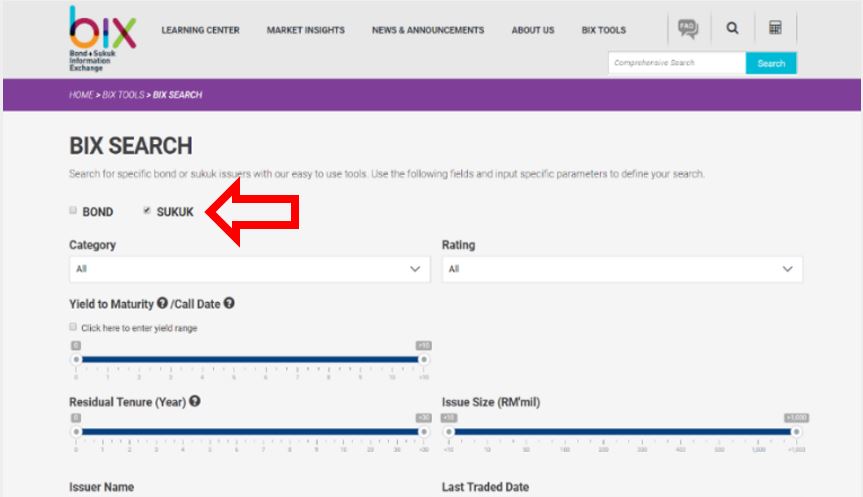Open MARKET INSIGHTS menu
This screenshot has width=863, height=497.
click(305, 30)
